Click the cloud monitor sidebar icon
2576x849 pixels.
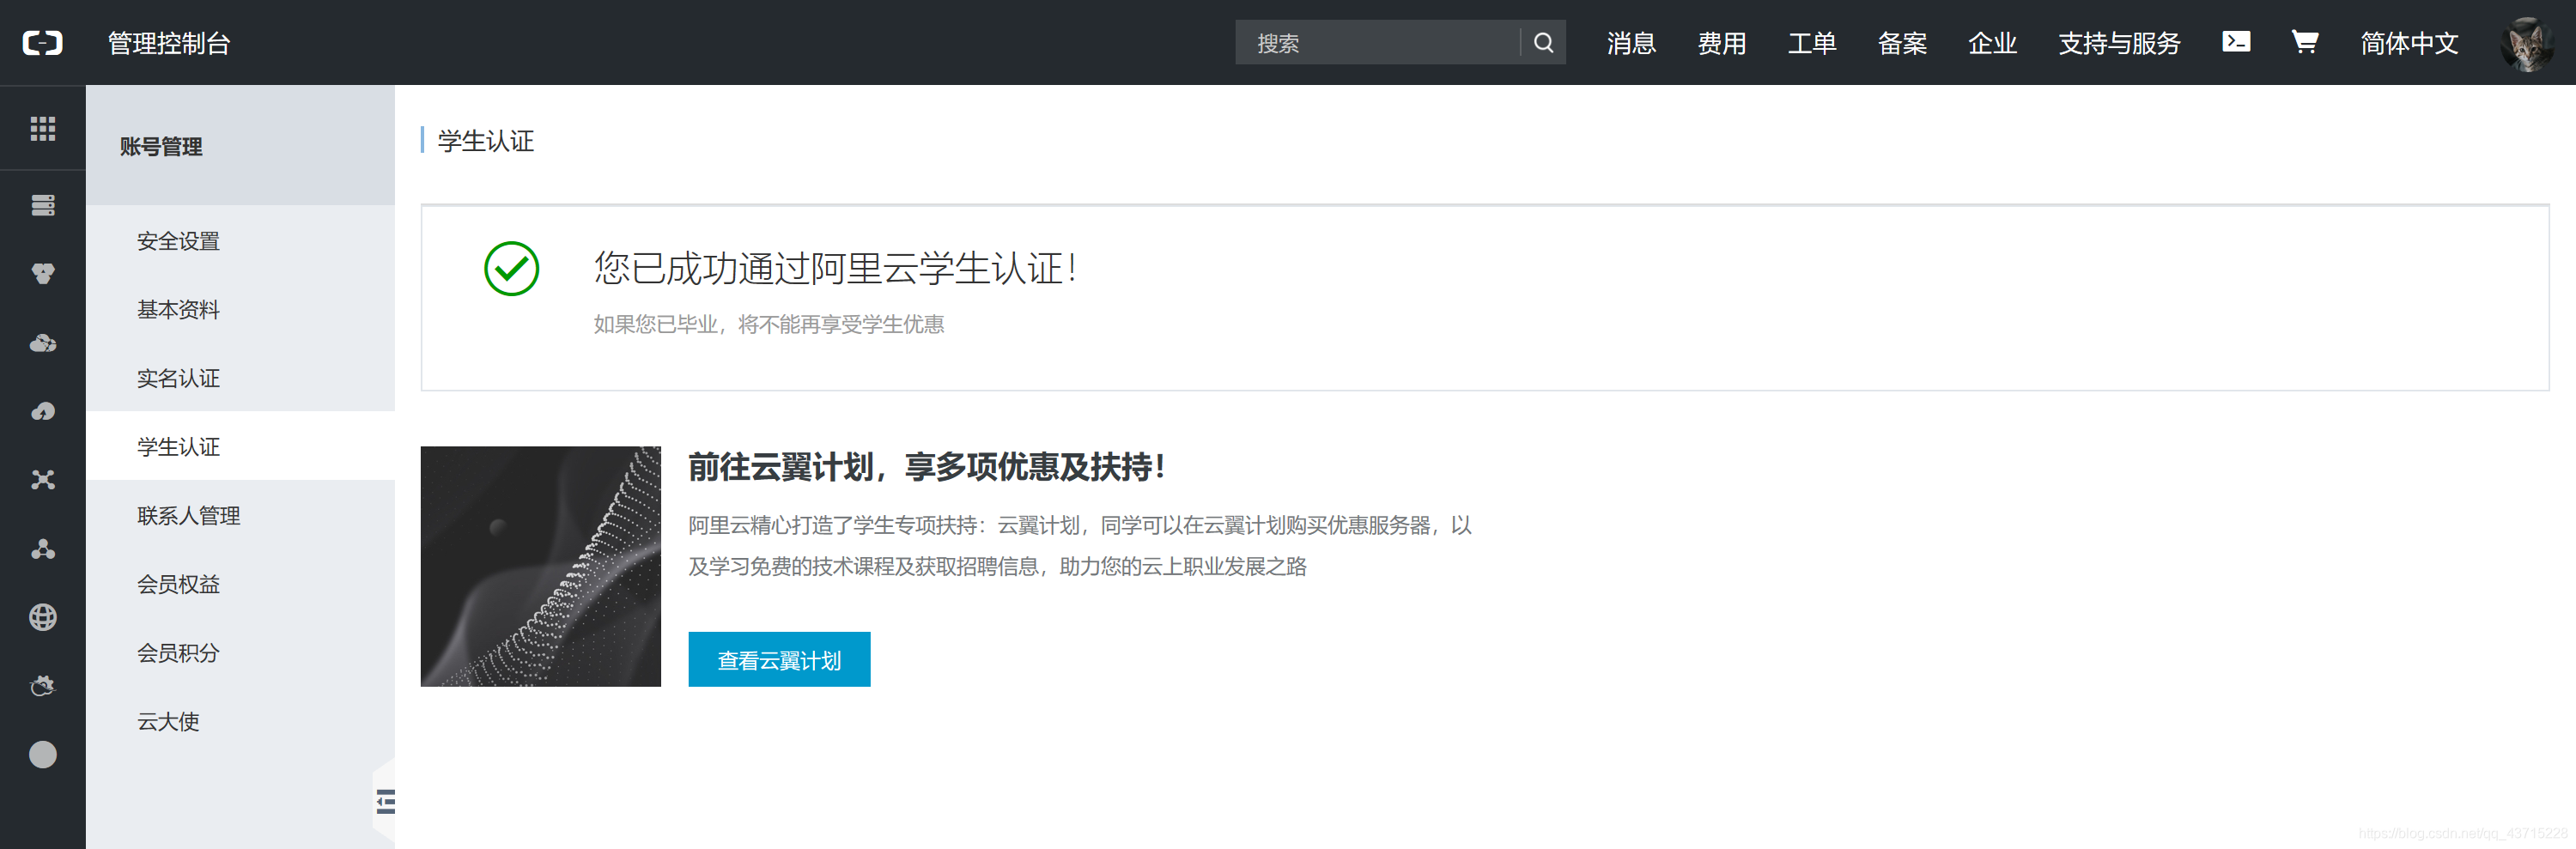pos(43,686)
